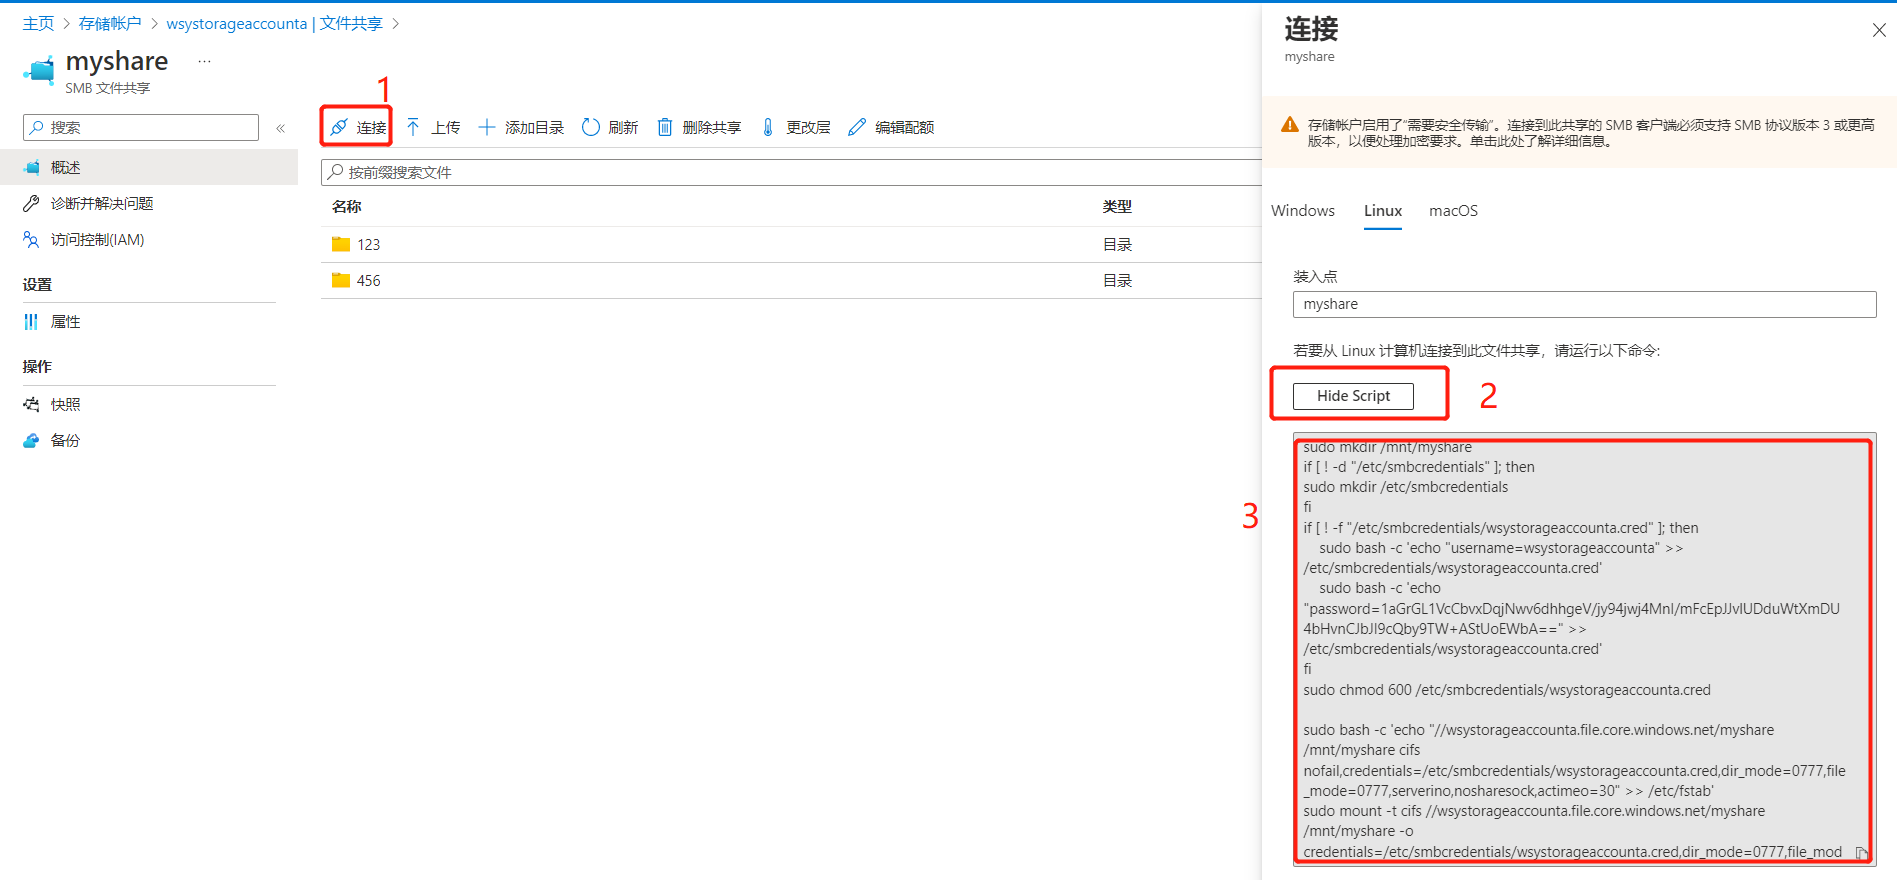This screenshot has width=1897, height=880.
Task: Click the 编辑配额 pencil icon
Action: point(857,127)
